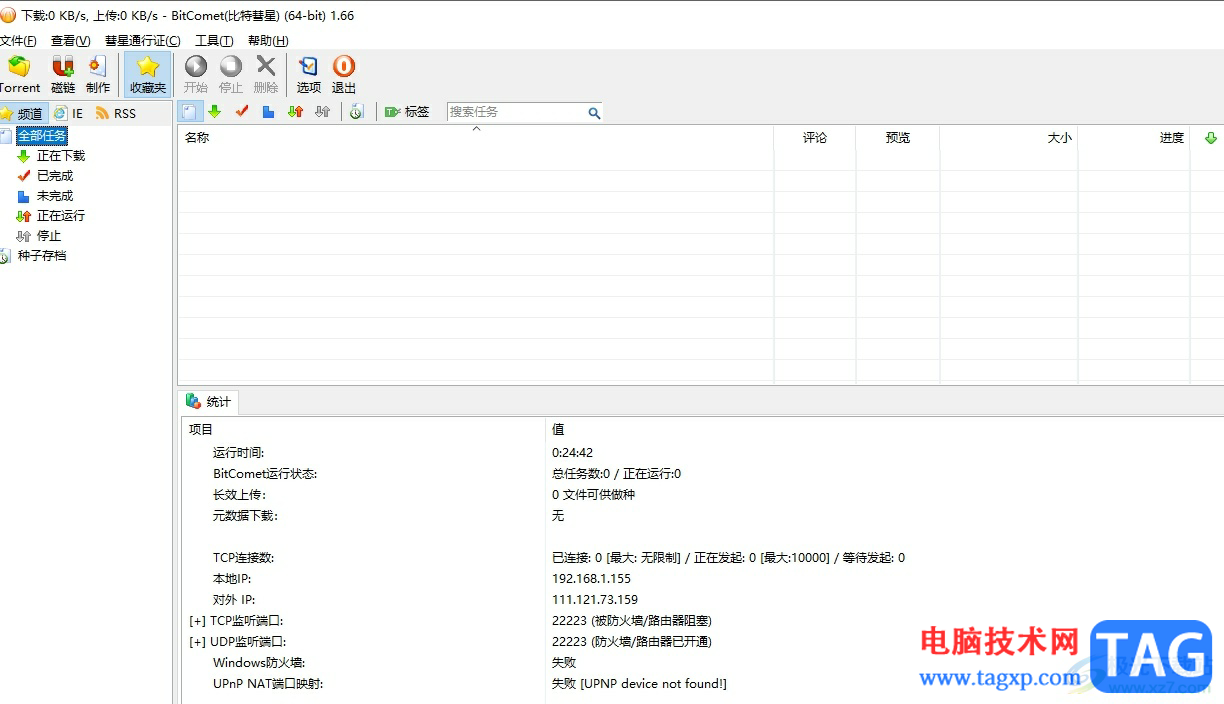Select 正在下载 in the sidebar tree
This screenshot has height=704, width=1224.
[61, 156]
